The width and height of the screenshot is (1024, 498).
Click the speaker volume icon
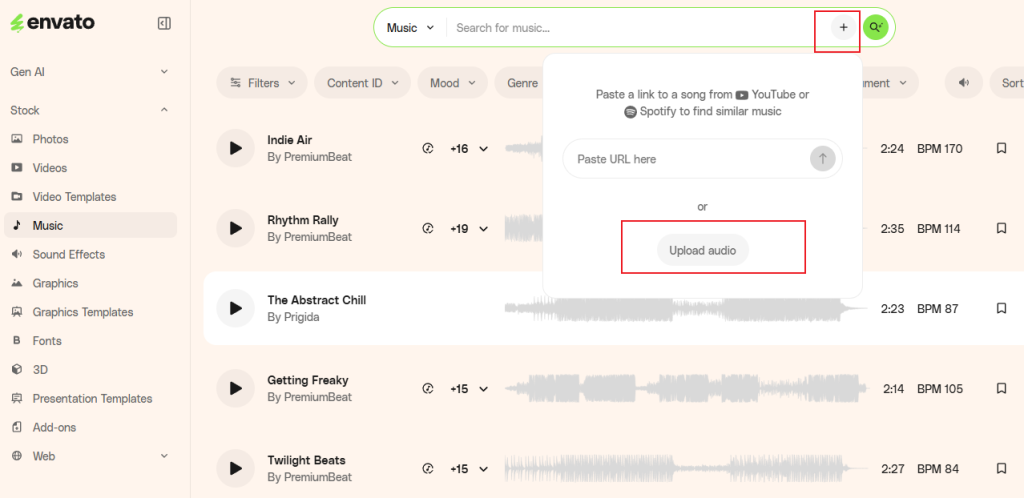tap(964, 83)
